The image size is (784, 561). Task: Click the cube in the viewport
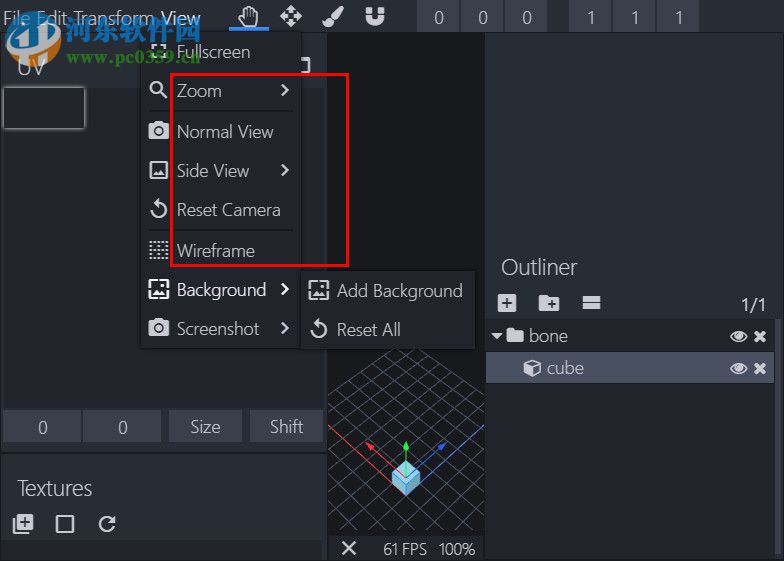click(406, 477)
